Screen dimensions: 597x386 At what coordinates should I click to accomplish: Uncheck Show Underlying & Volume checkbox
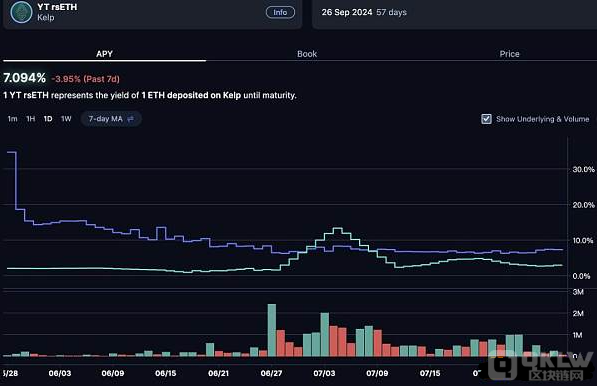click(486, 119)
